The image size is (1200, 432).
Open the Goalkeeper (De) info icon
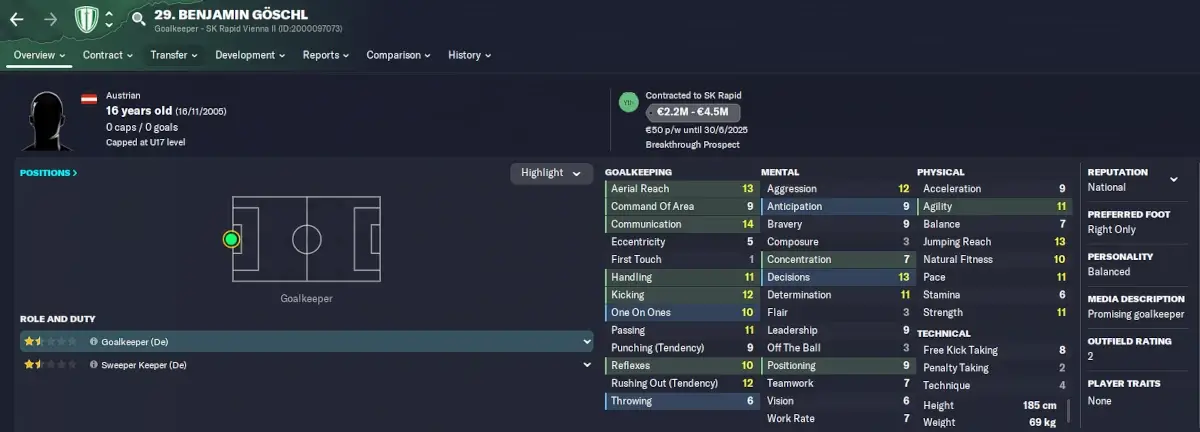point(93,342)
